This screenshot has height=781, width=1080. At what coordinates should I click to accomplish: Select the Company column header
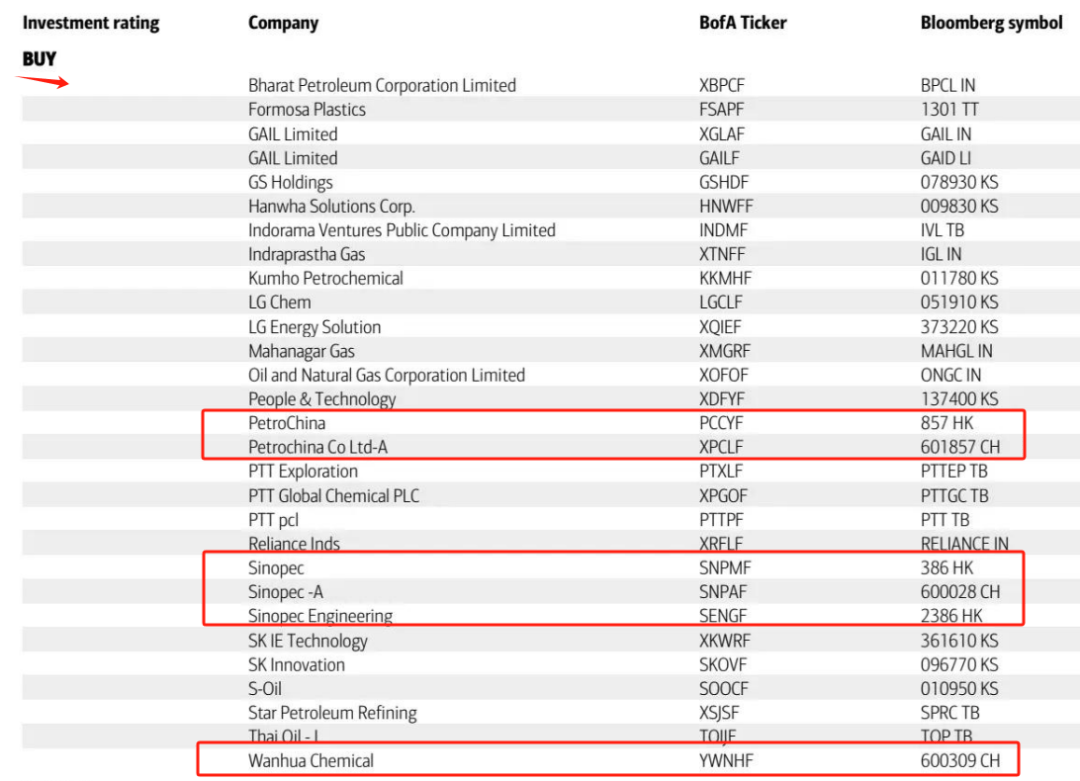tap(283, 22)
